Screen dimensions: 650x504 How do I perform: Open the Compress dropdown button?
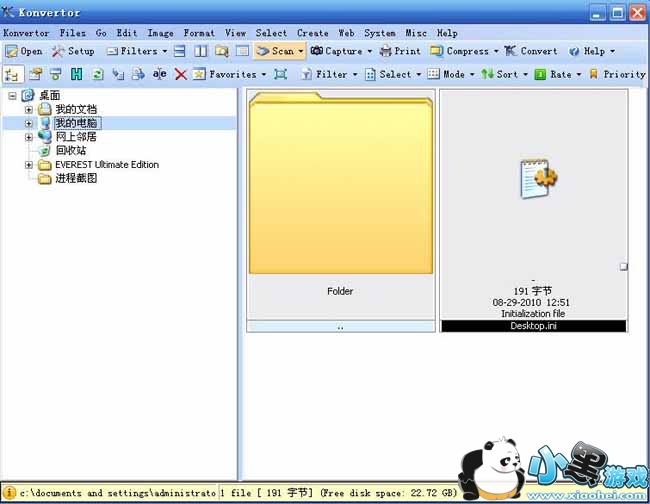pos(464,51)
